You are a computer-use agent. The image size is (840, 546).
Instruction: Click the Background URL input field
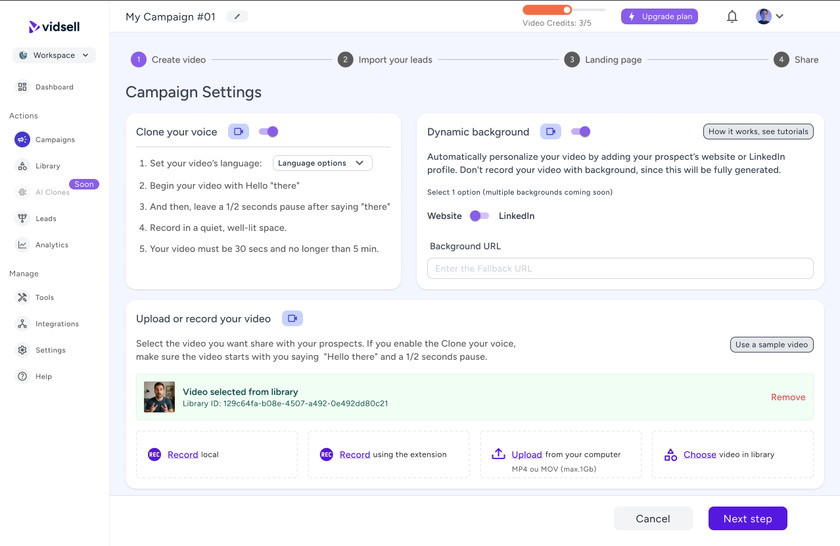620,269
